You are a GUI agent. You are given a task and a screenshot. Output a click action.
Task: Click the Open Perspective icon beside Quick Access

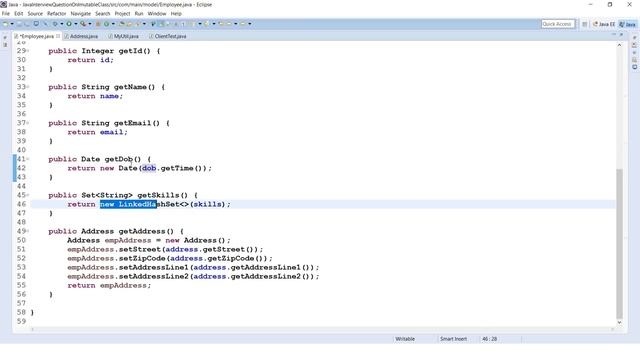coord(584,24)
